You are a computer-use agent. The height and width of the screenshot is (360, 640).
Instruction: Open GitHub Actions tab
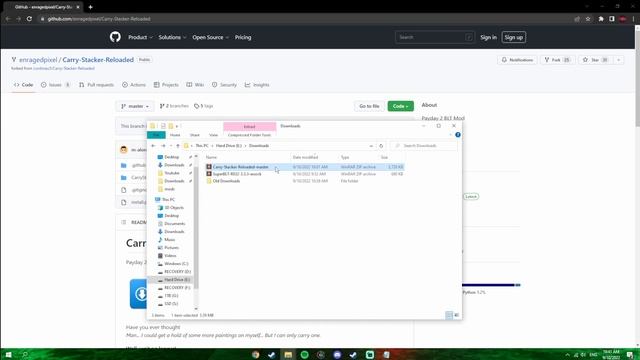[134, 85]
